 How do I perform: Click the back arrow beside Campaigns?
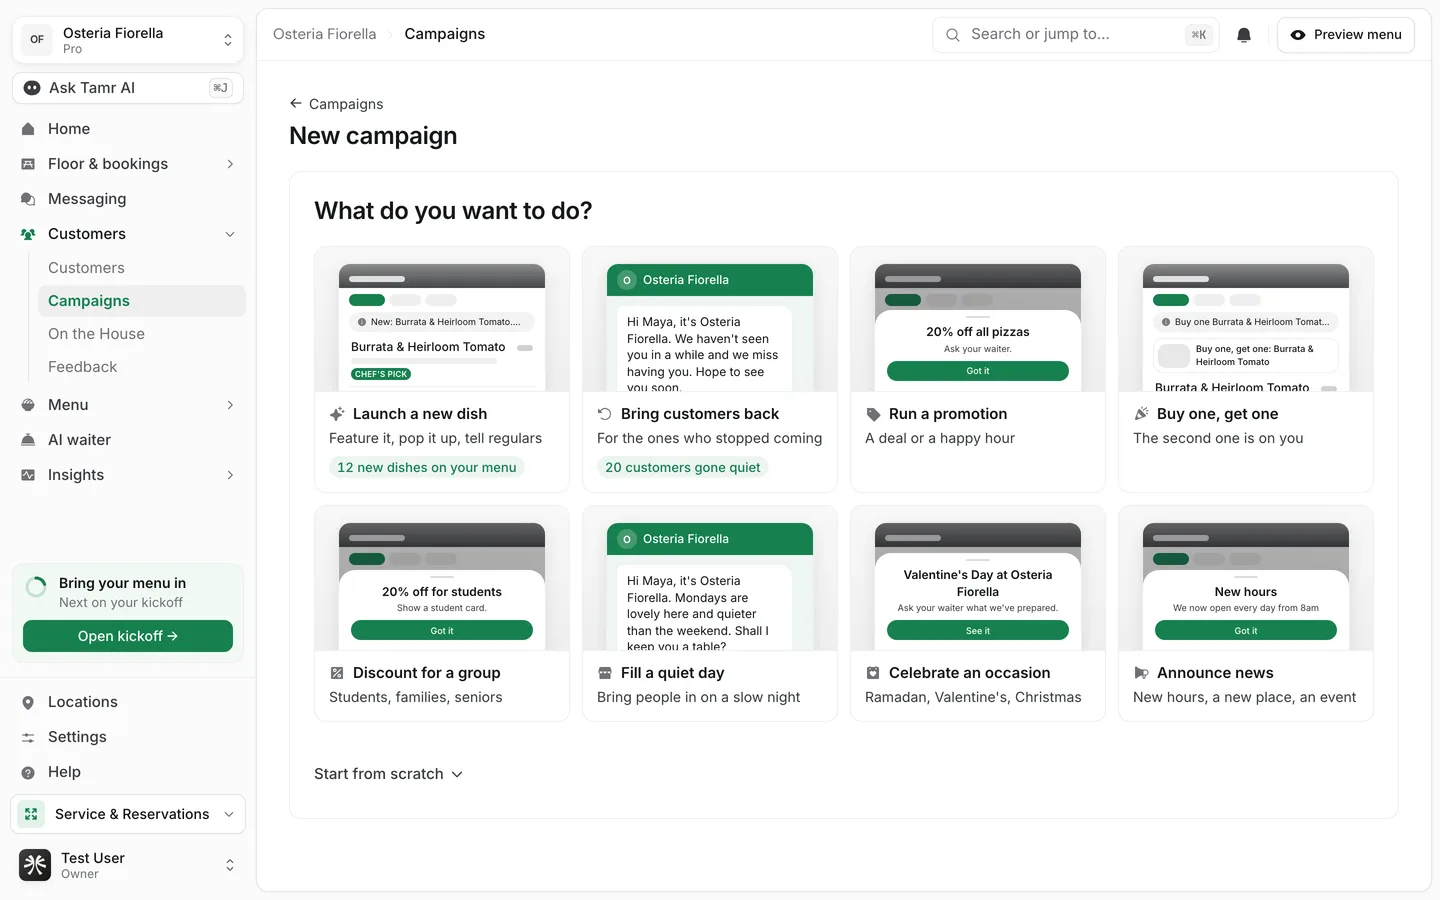(x=296, y=103)
